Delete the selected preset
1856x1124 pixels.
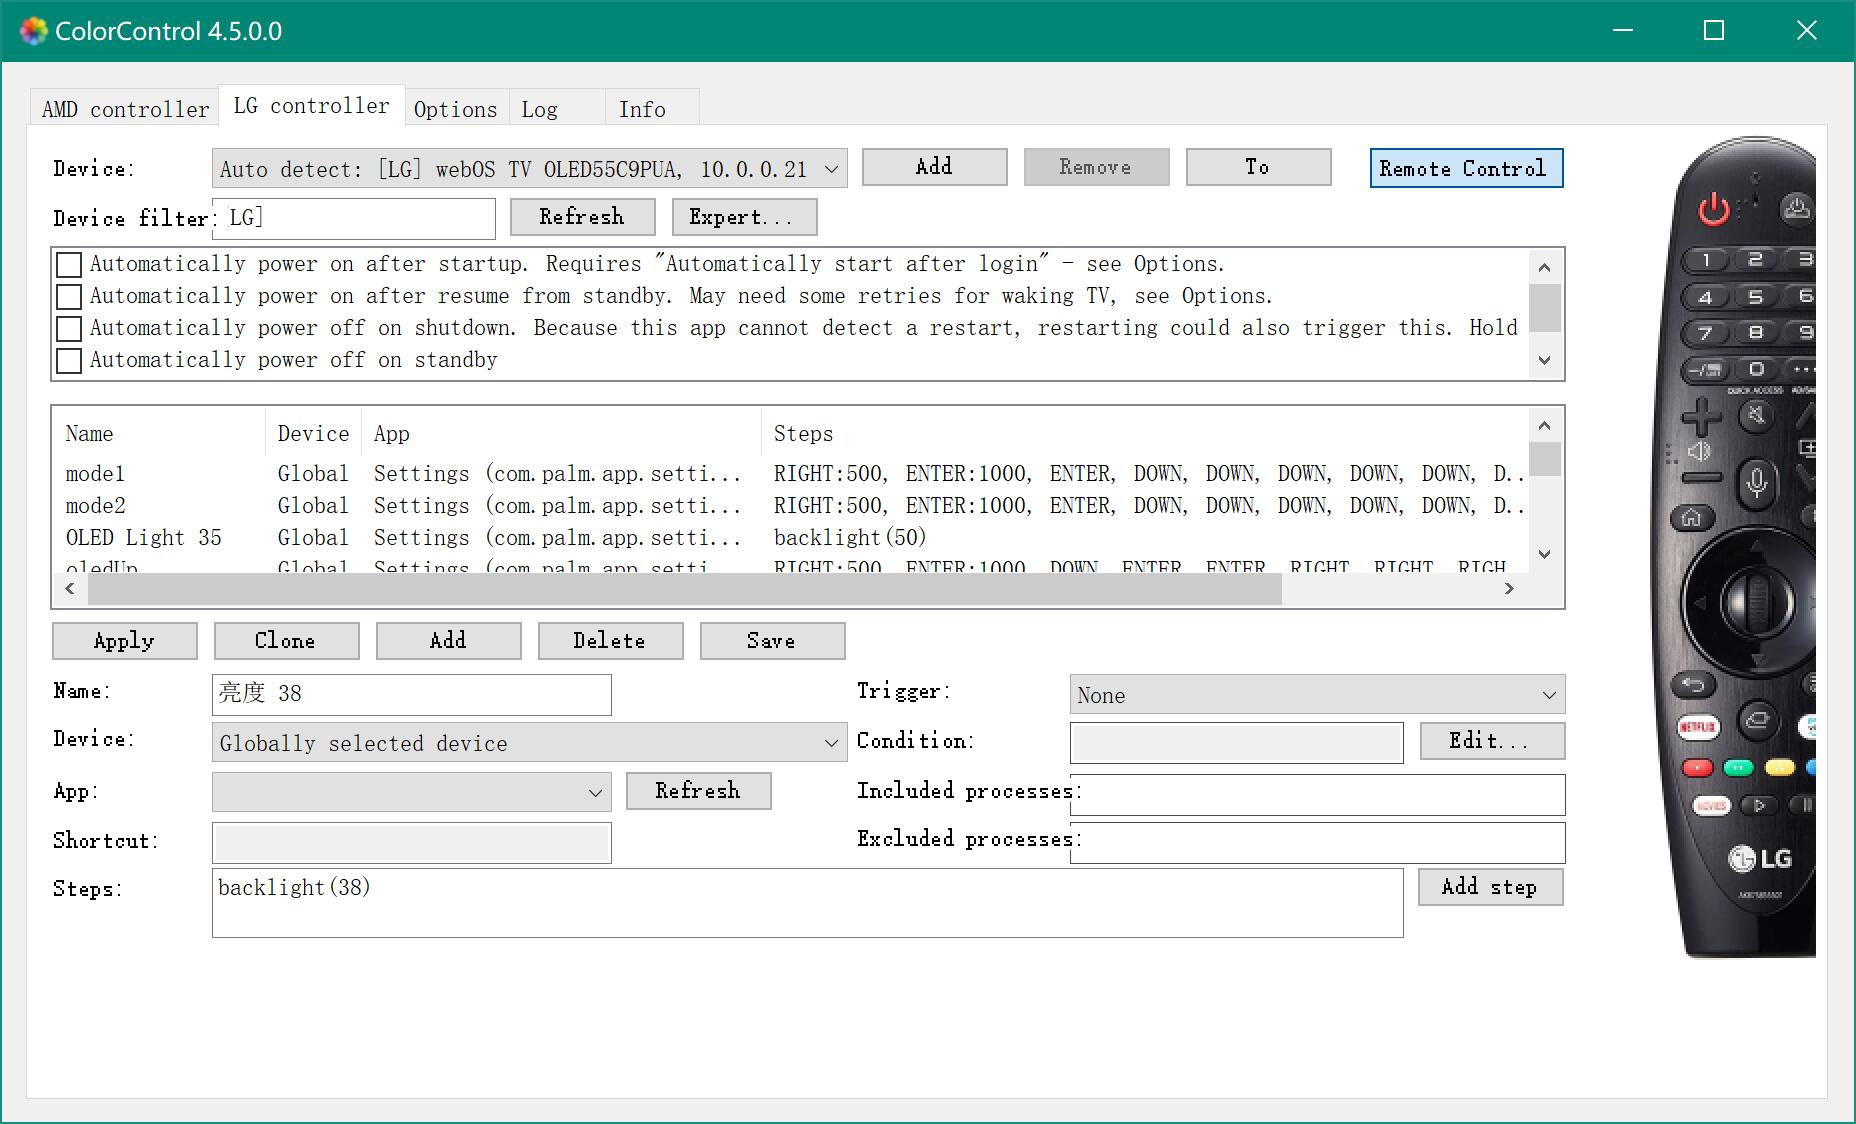click(x=610, y=641)
